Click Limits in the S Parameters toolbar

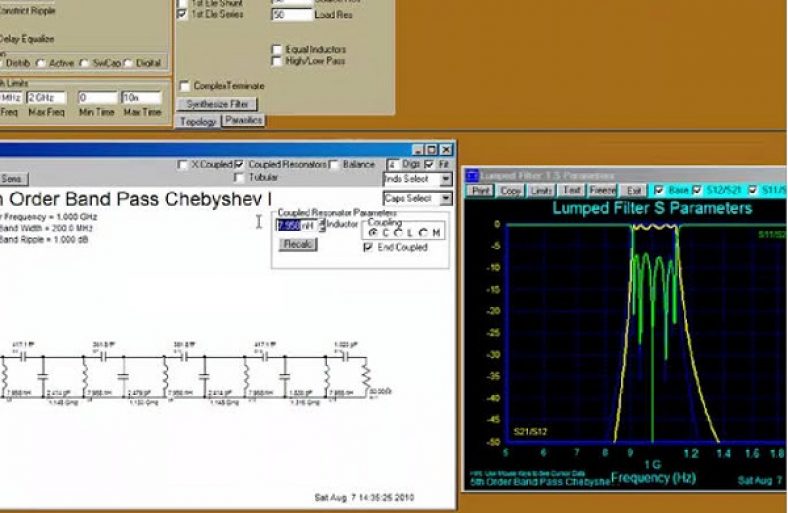coord(541,189)
